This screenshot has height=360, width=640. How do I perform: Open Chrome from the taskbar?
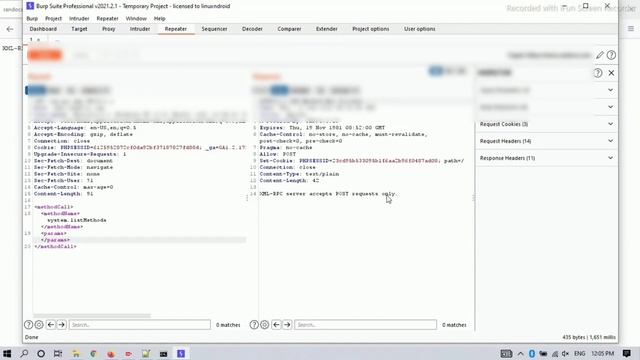coord(93,353)
